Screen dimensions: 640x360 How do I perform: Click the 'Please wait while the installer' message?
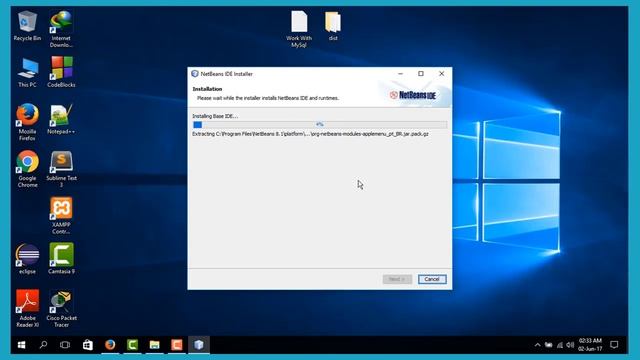[268, 98]
